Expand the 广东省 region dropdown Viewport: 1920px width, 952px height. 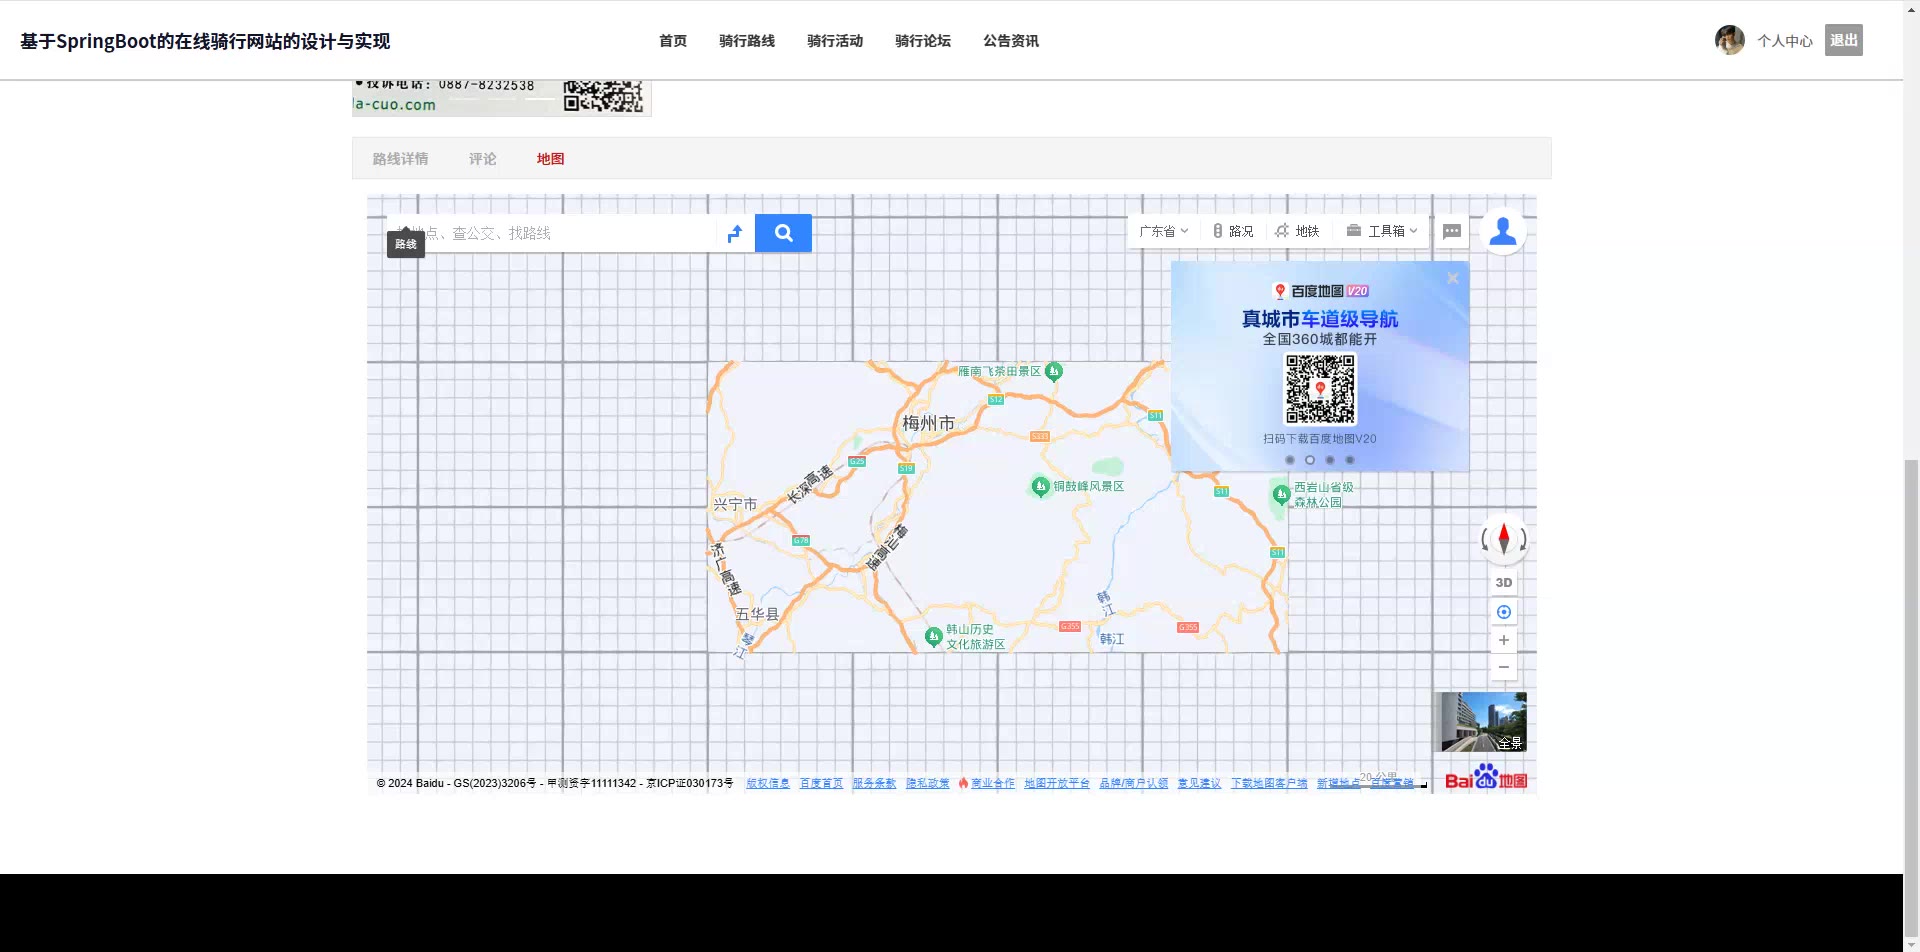click(x=1164, y=231)
